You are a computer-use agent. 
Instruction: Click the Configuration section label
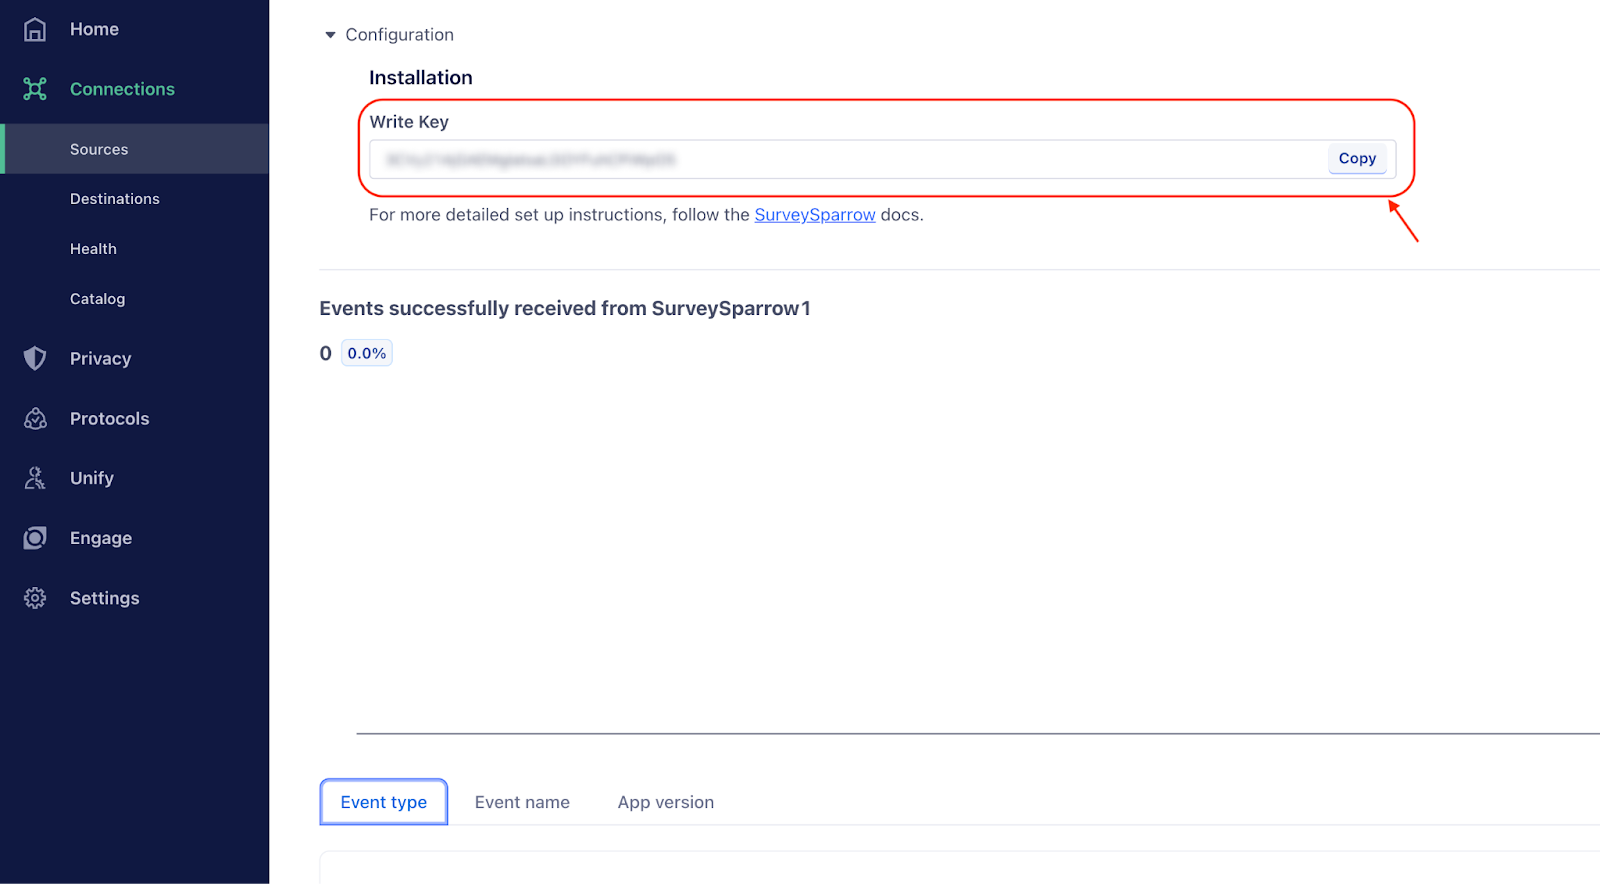399,35
